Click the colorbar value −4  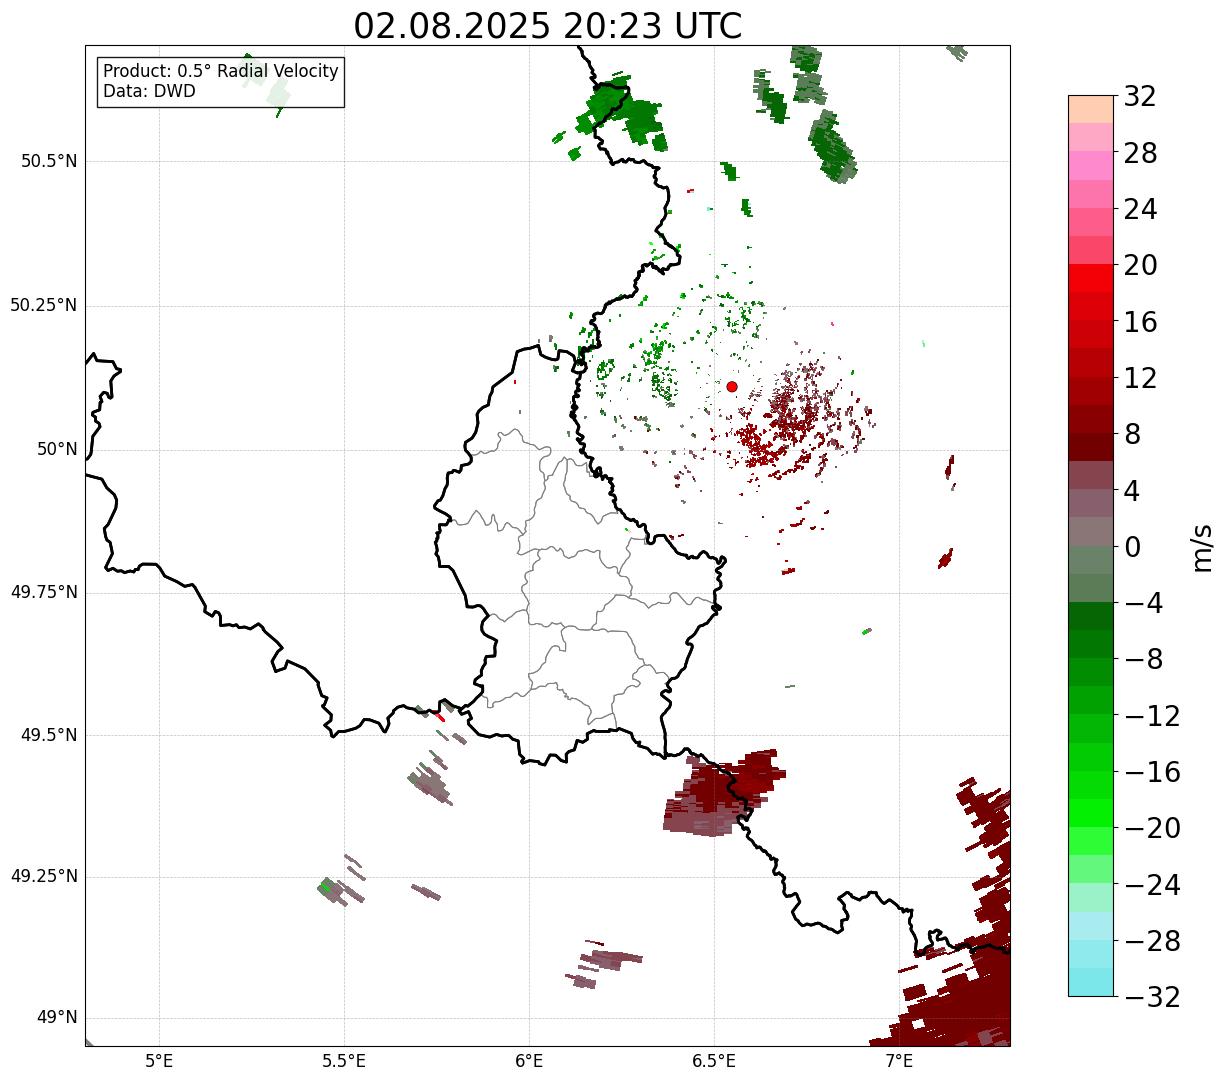pyautogui.click(x=1144, y=603)
